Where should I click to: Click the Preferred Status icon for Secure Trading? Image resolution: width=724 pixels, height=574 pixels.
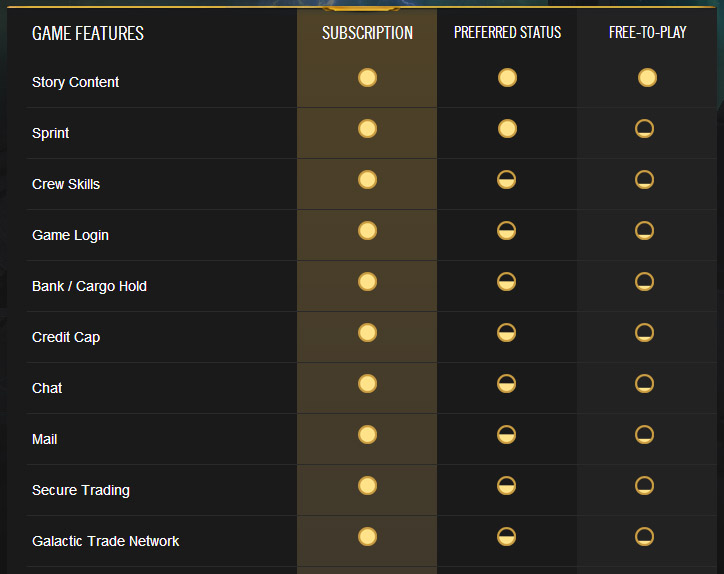507,486
